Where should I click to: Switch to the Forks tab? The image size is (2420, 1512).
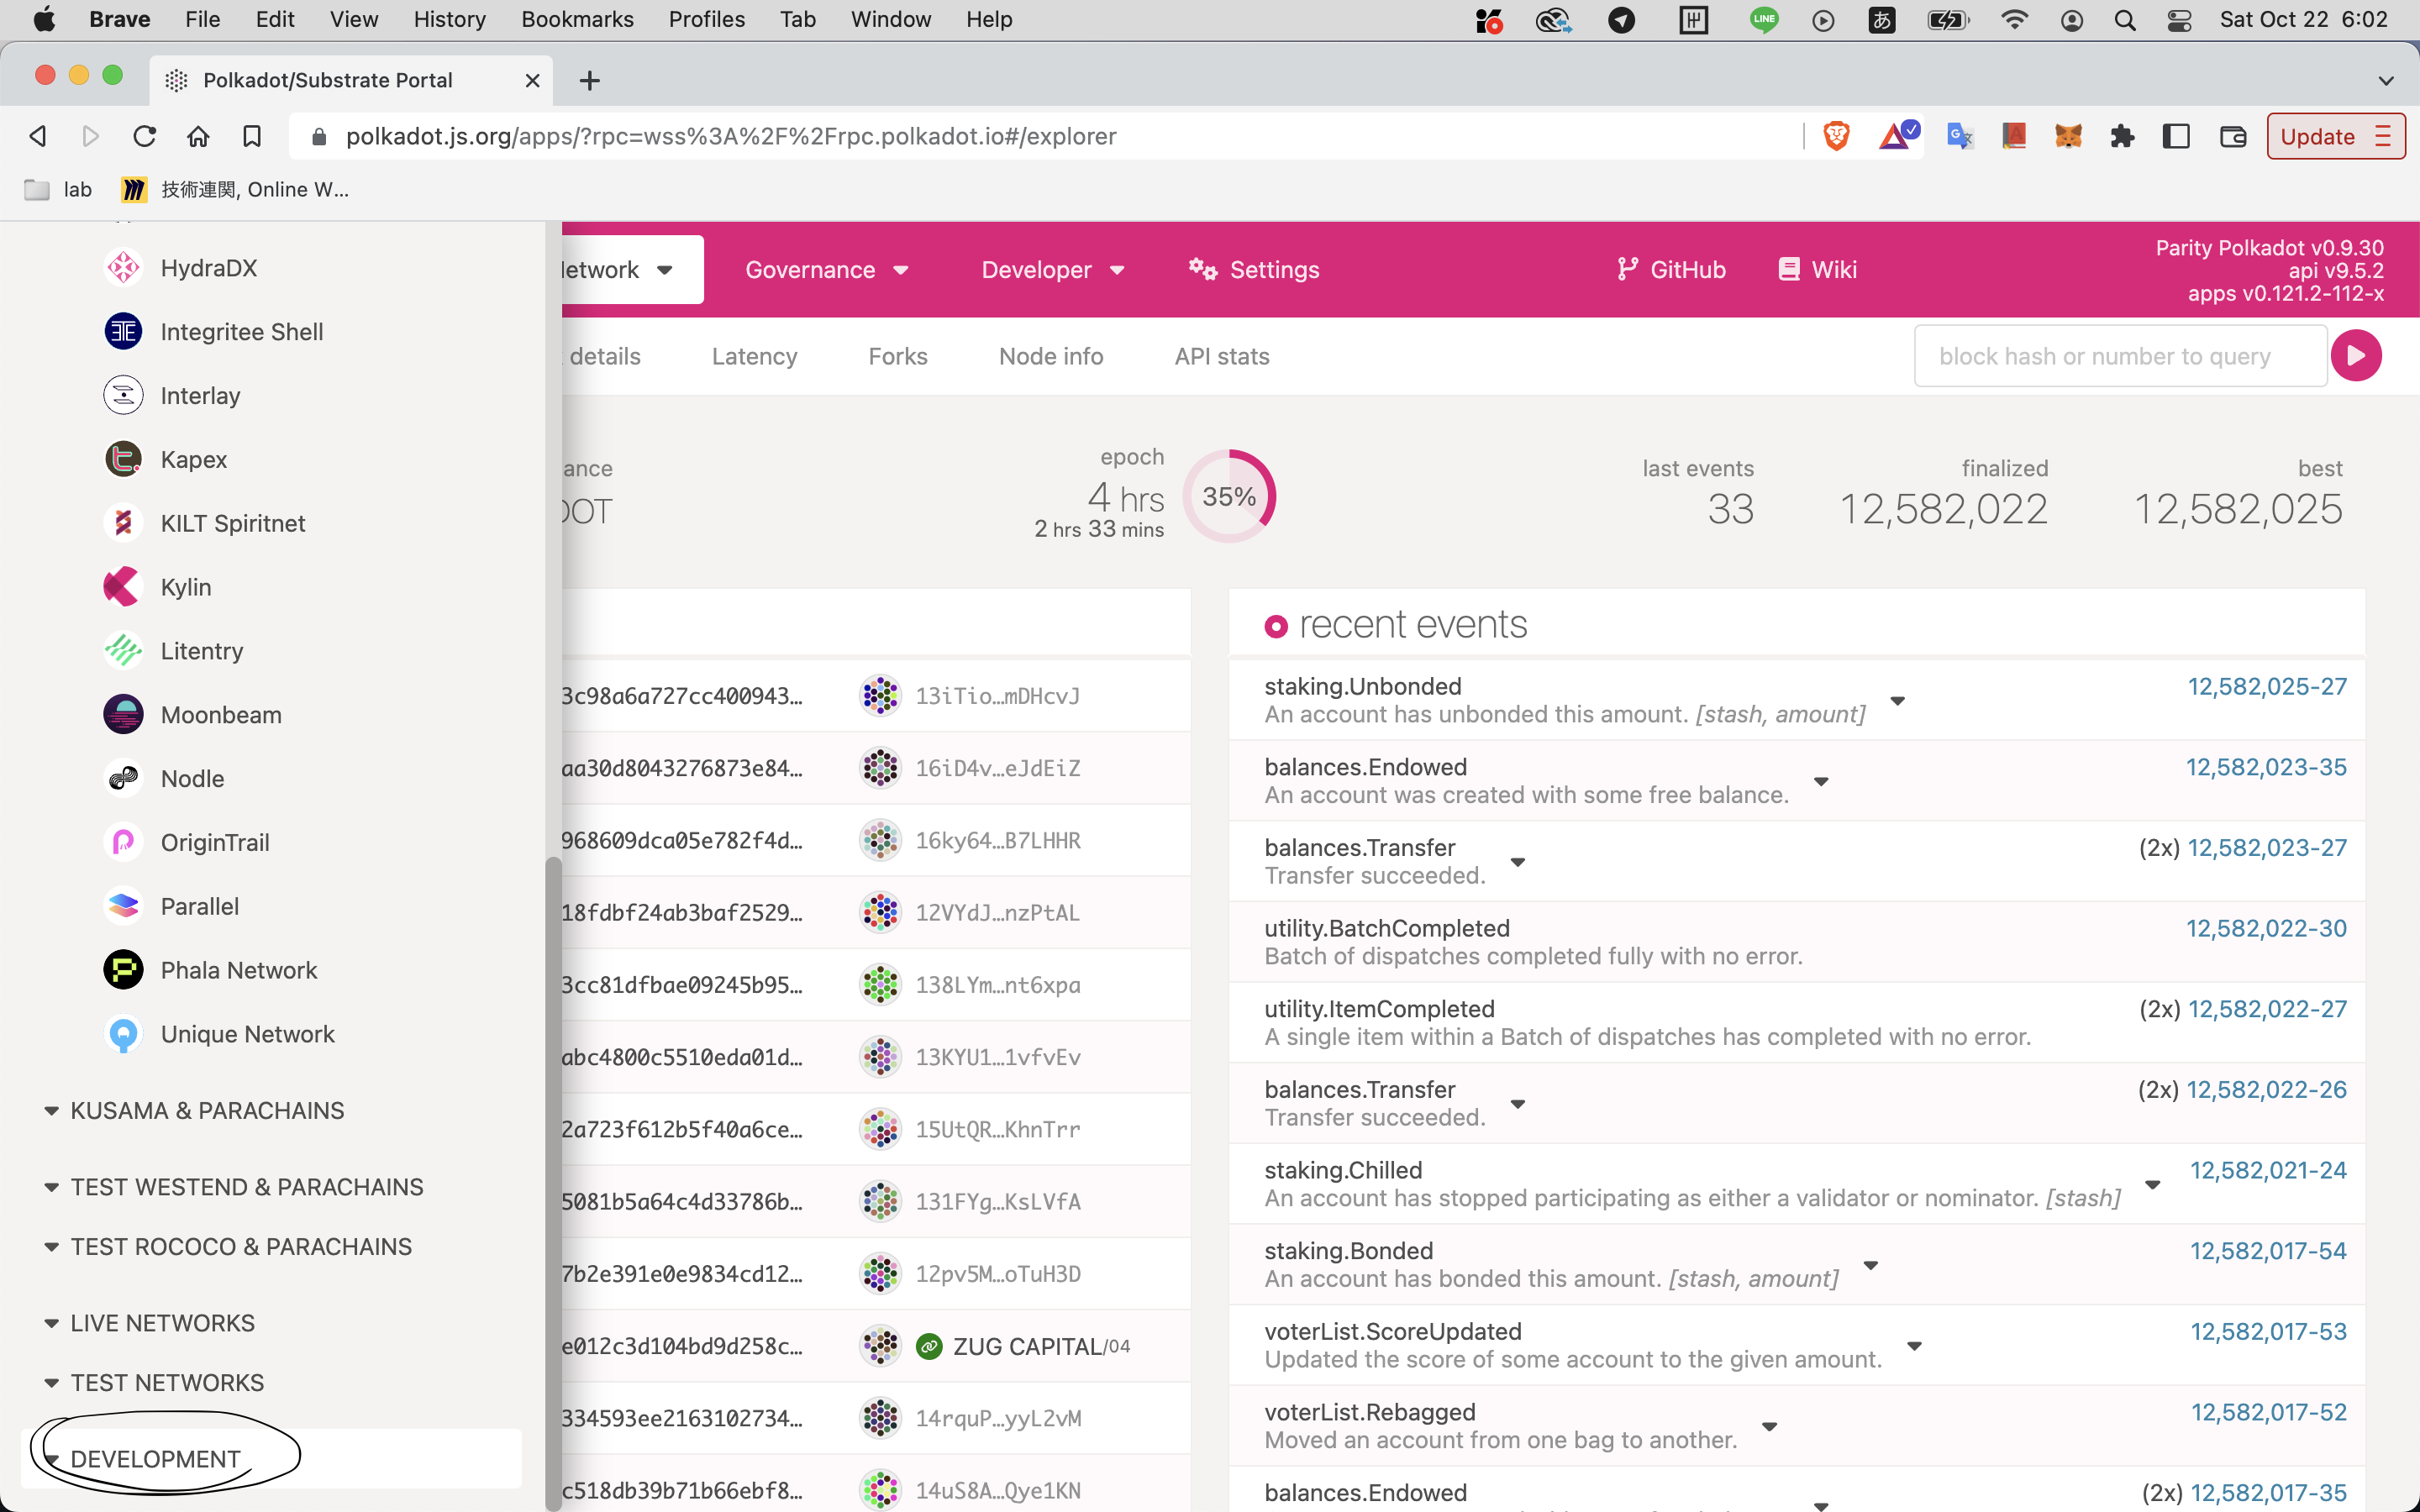897,357
